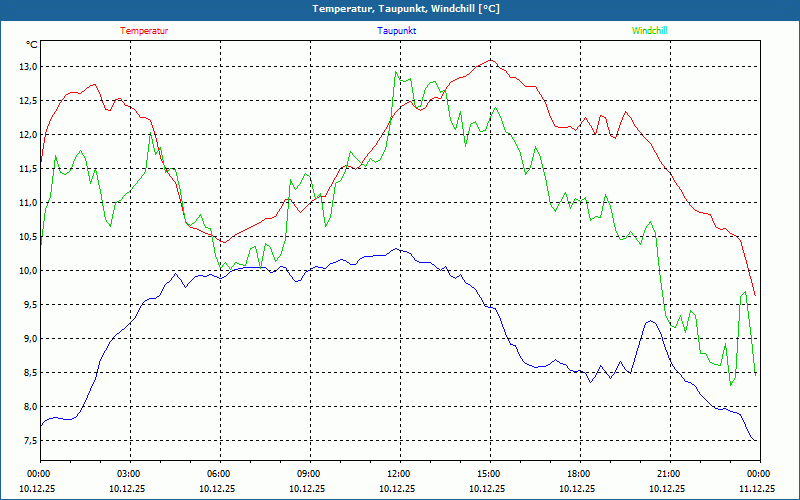Click the 18:00 time axis label
The width and height of the screenshot is (800, 500).
(x=579, y=474)
